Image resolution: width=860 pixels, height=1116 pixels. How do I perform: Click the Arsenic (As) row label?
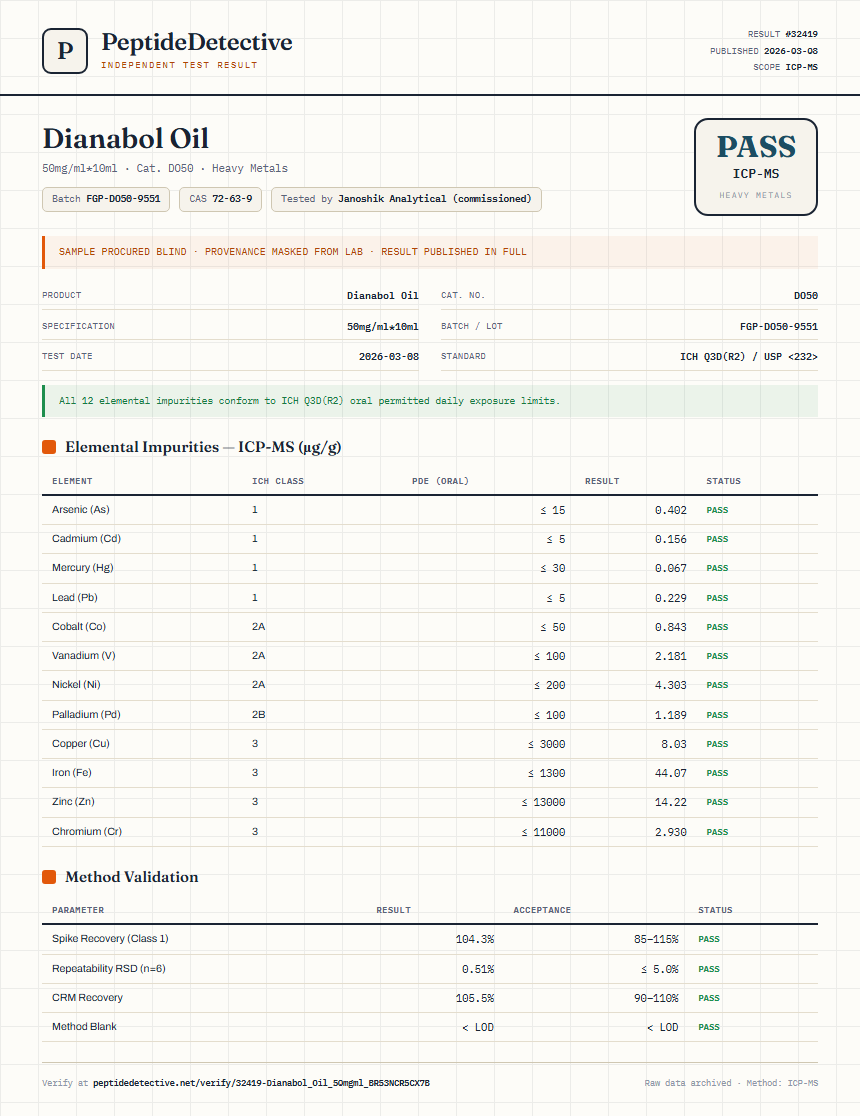click(80, 510)
